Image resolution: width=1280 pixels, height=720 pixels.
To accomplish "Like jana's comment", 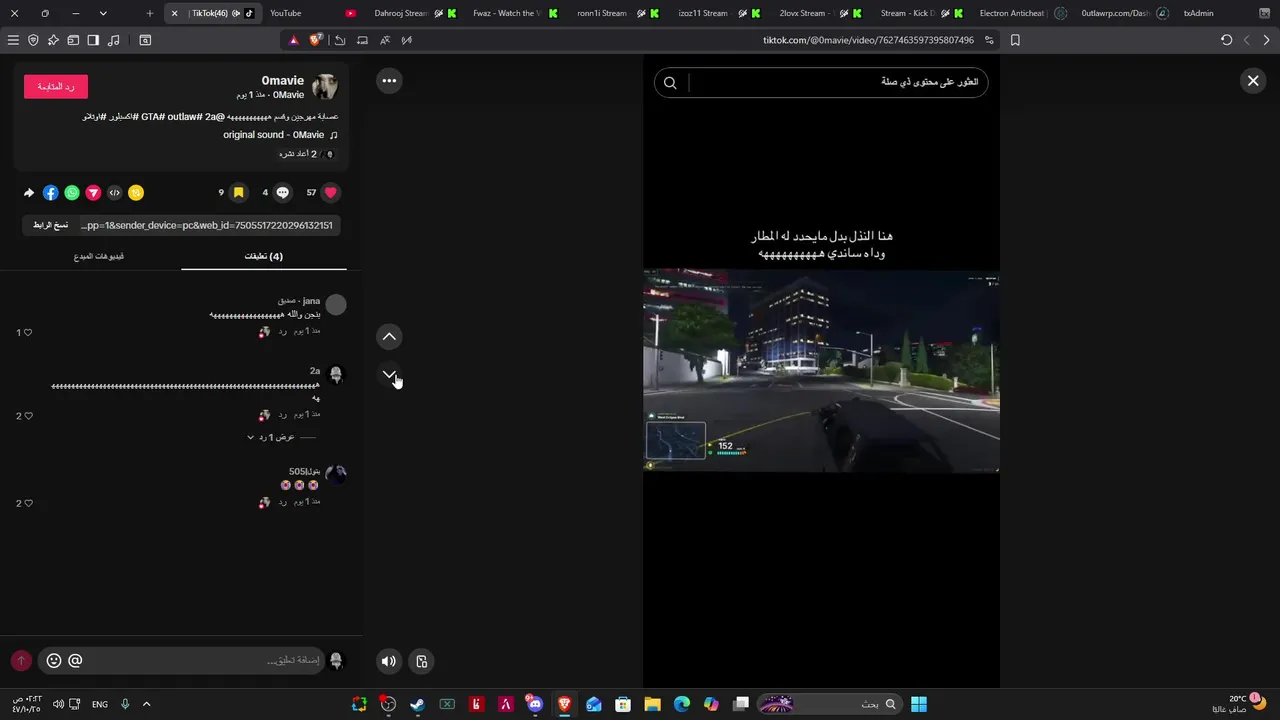I will (28, 332).
